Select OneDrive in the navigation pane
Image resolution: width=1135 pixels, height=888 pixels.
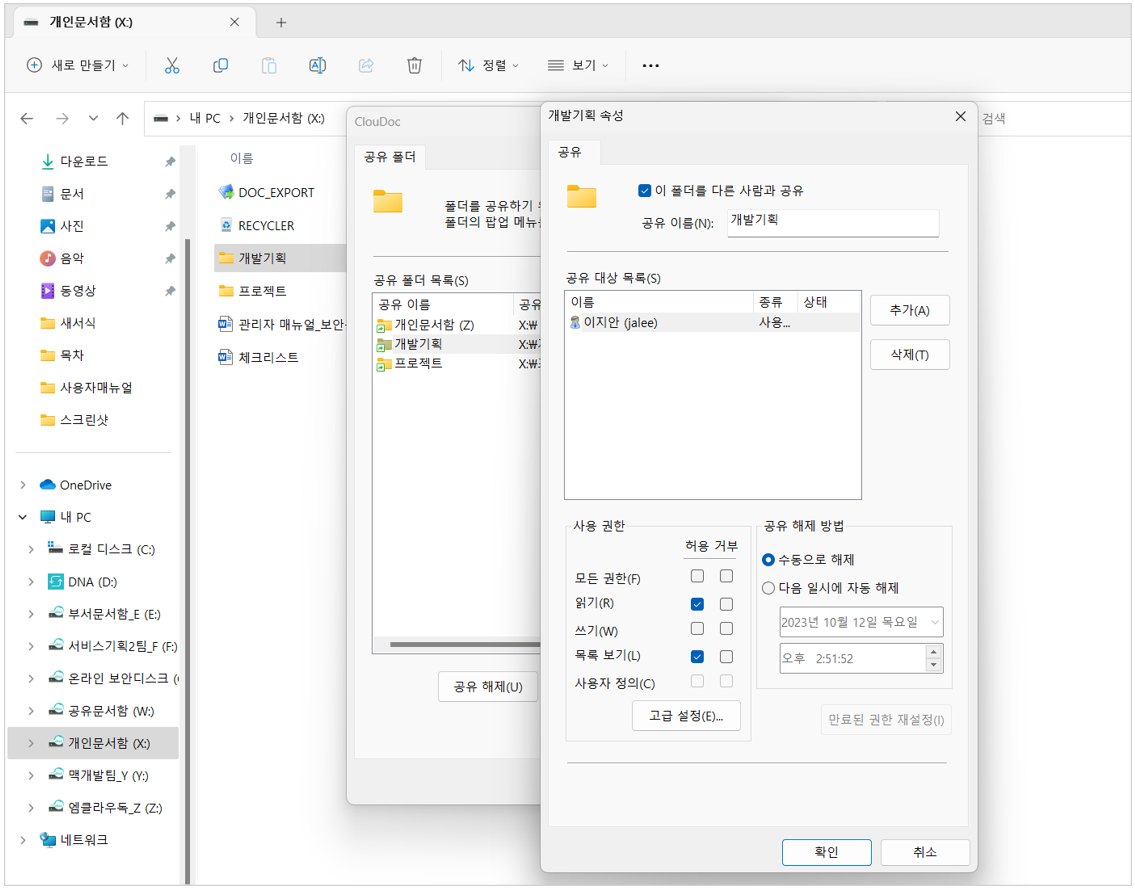[x=85, y=485]
